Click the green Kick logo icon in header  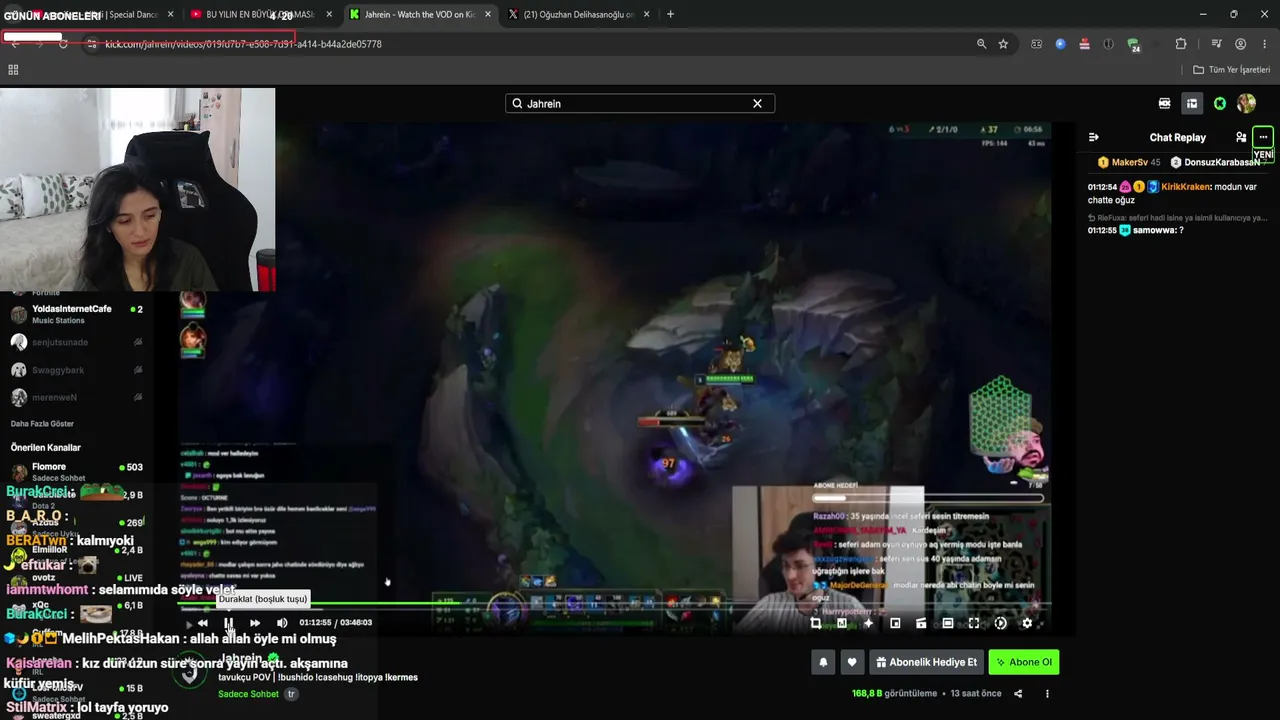(1220, 103)
